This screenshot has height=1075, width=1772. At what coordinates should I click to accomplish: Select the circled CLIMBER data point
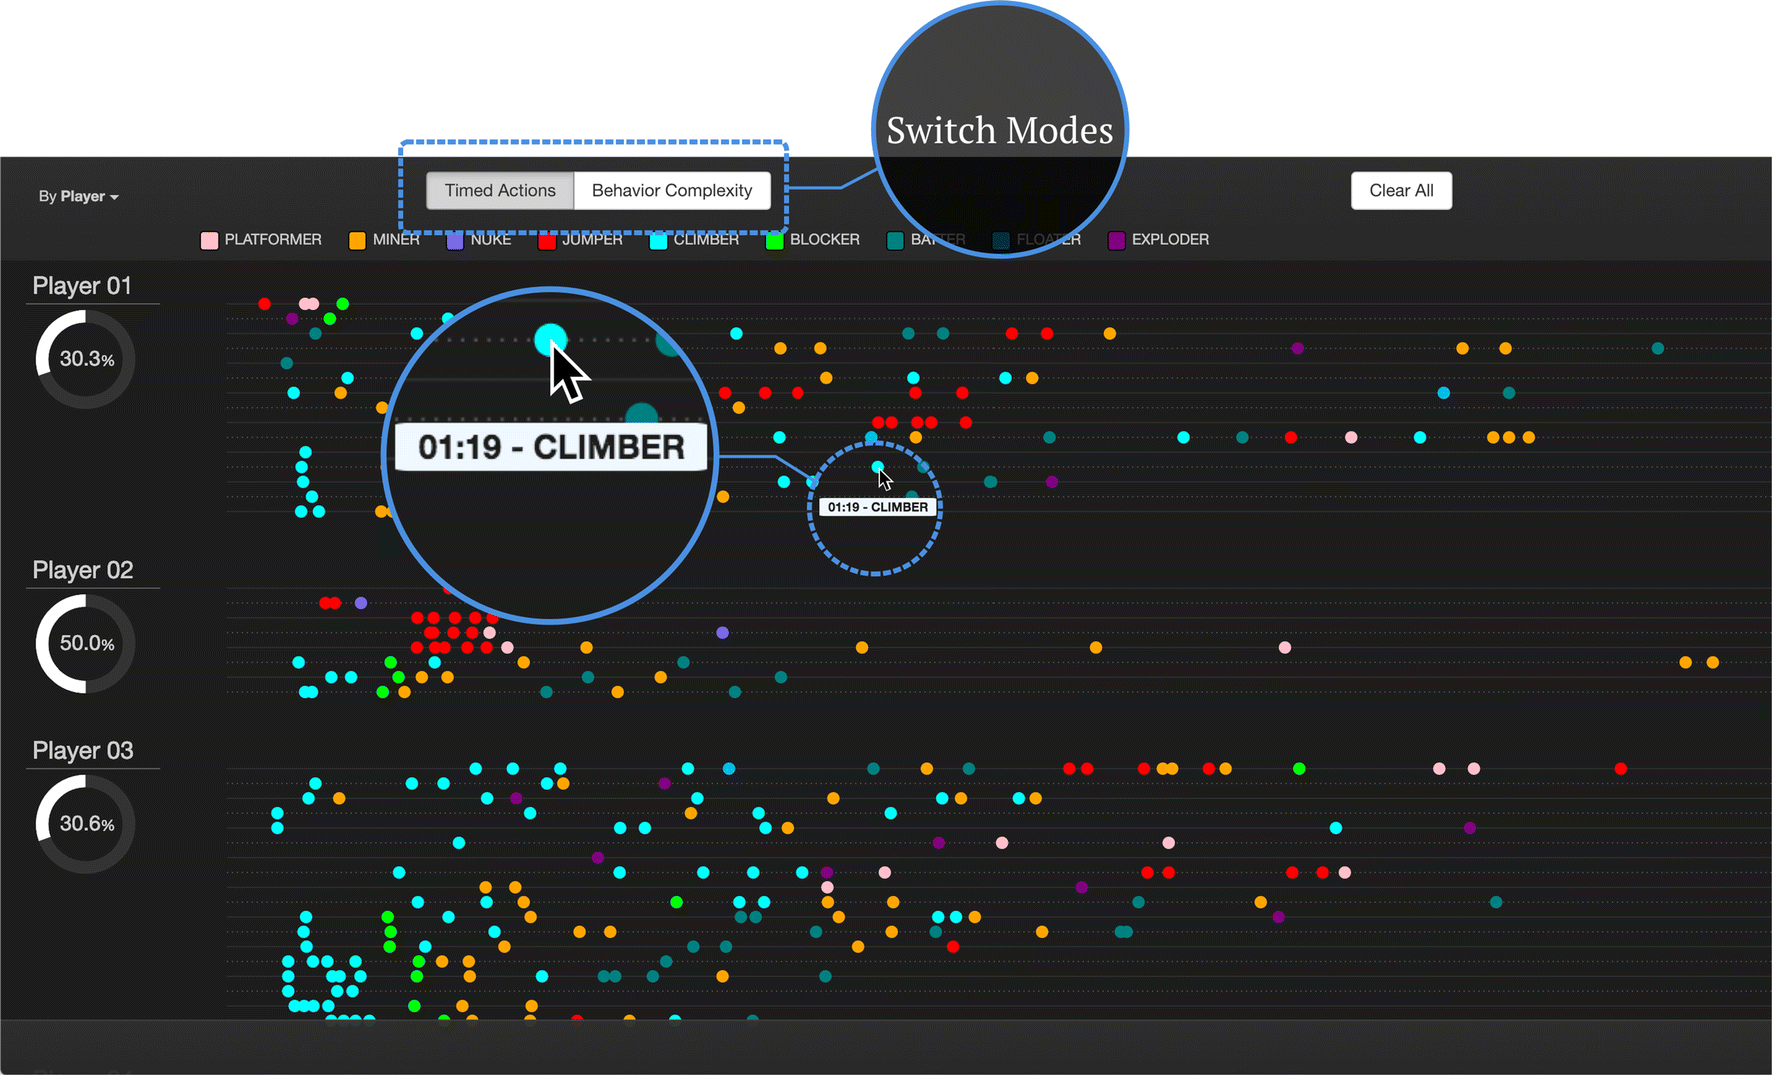click(x=877, y=467)
